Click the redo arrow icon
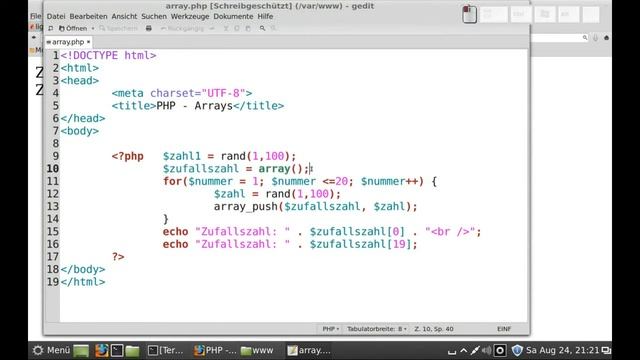The height and width of the screenshot is (360, 640). point(212,29)
